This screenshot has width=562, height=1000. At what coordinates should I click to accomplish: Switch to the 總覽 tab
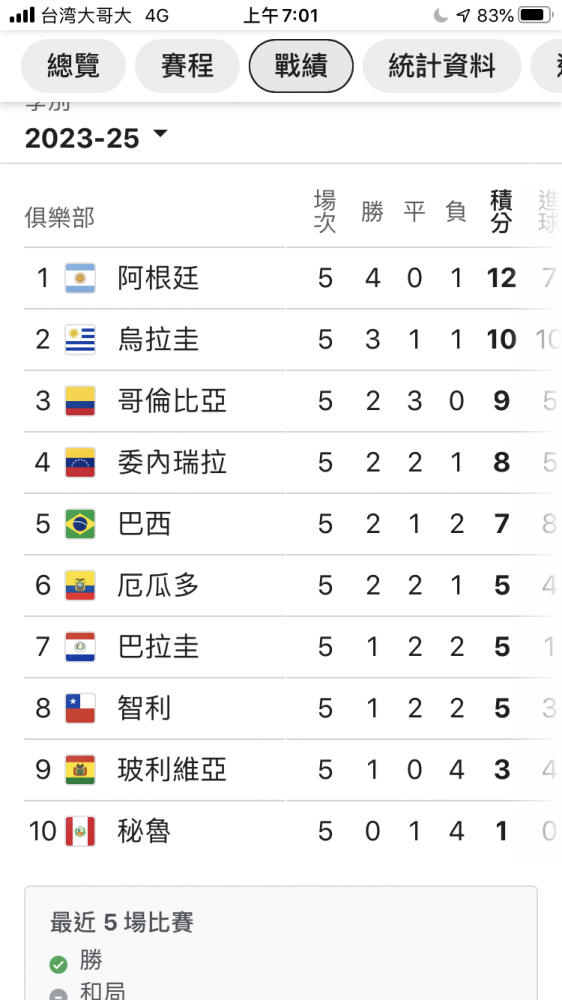click(x=73, y=66)
